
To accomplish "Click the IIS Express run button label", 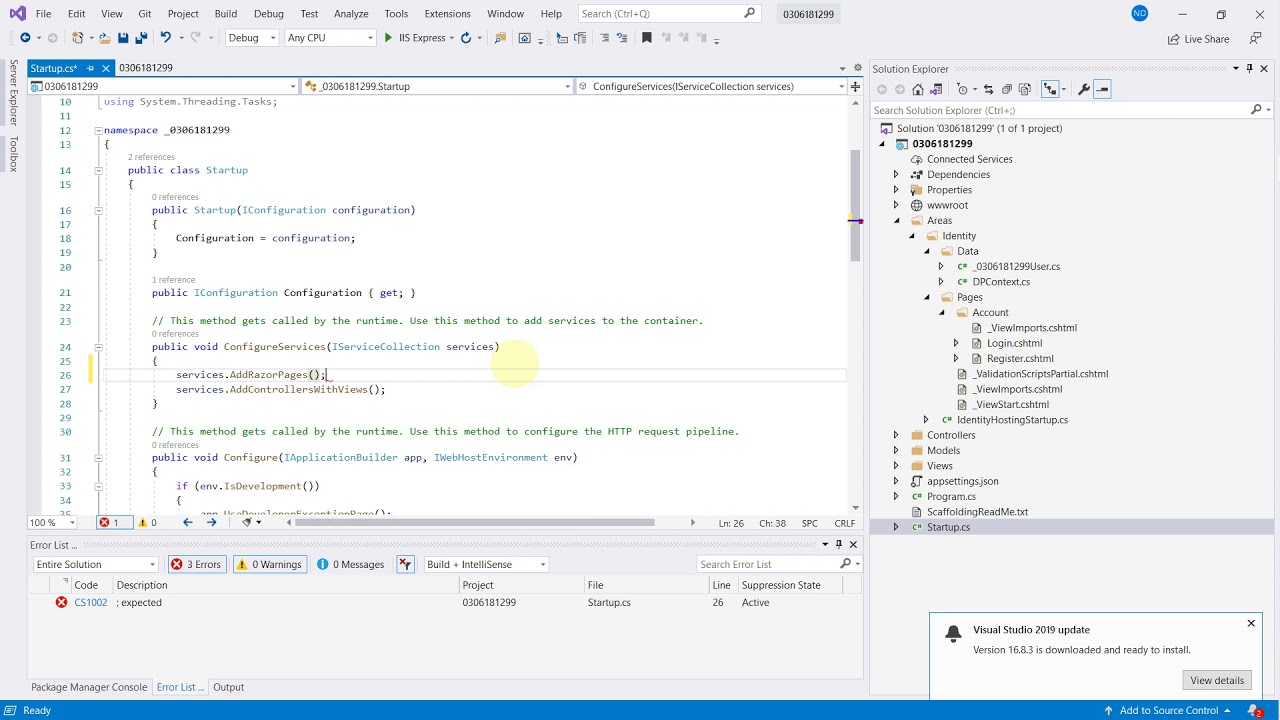I will (x=422, y=38).
